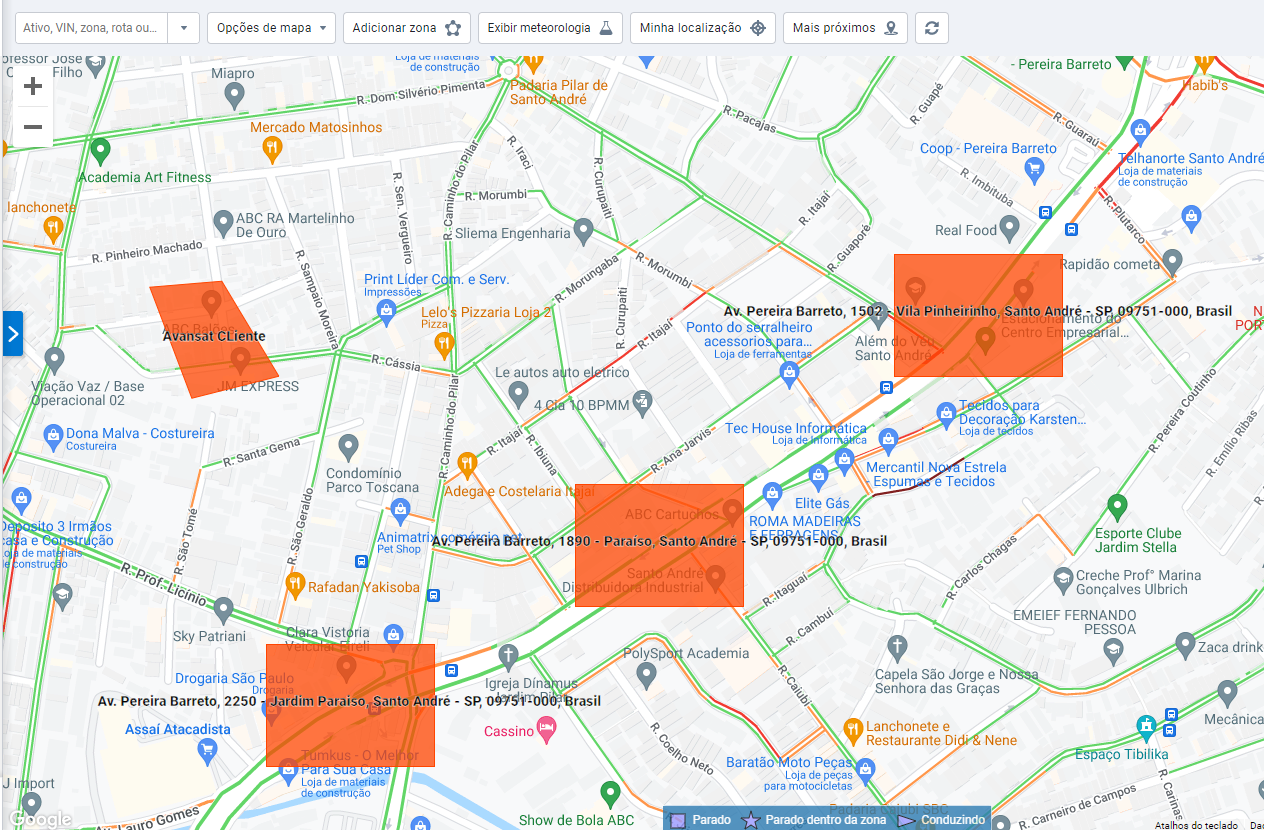The image size is (1264, 830).
Task: Open the asset search dropdown arrow
Action: point(184,28)
